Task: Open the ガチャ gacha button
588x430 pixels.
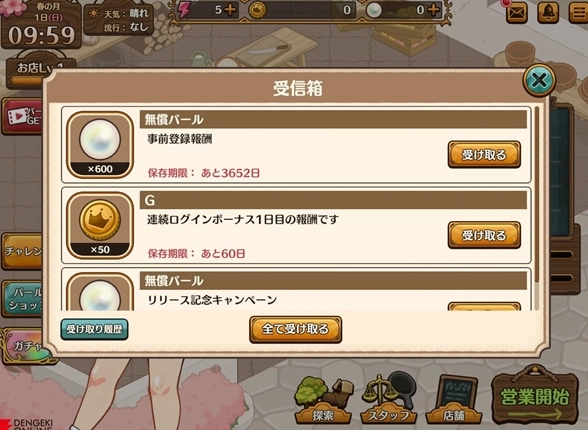Action: point(26,346)
